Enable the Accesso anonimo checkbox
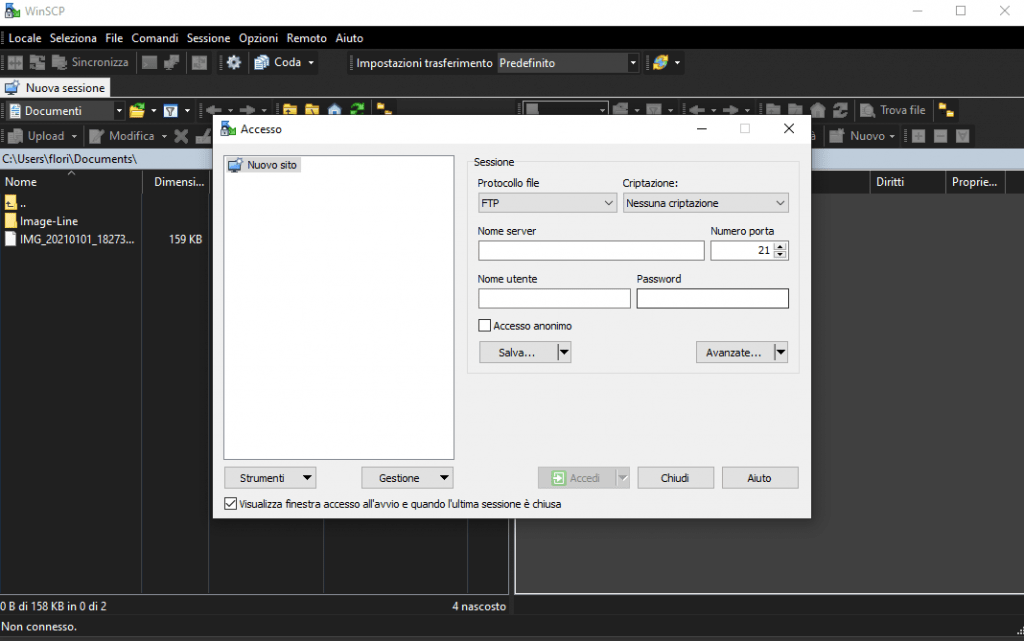Screen dimensions: 1024x641 [x=485, y=325]
